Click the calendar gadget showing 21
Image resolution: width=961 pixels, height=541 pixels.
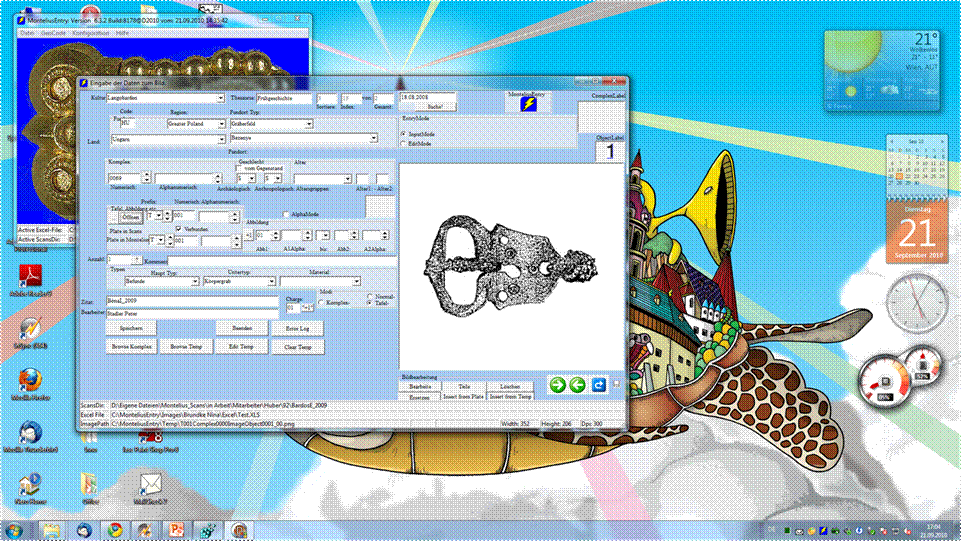916,232
